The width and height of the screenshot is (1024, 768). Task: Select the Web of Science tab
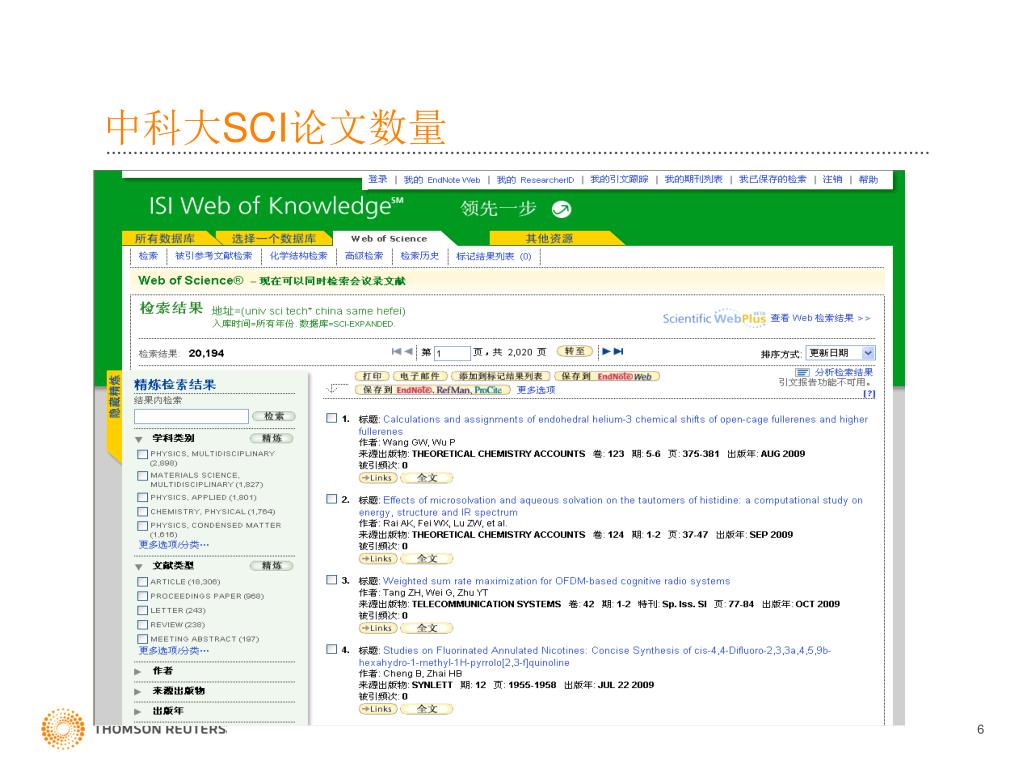389,239
